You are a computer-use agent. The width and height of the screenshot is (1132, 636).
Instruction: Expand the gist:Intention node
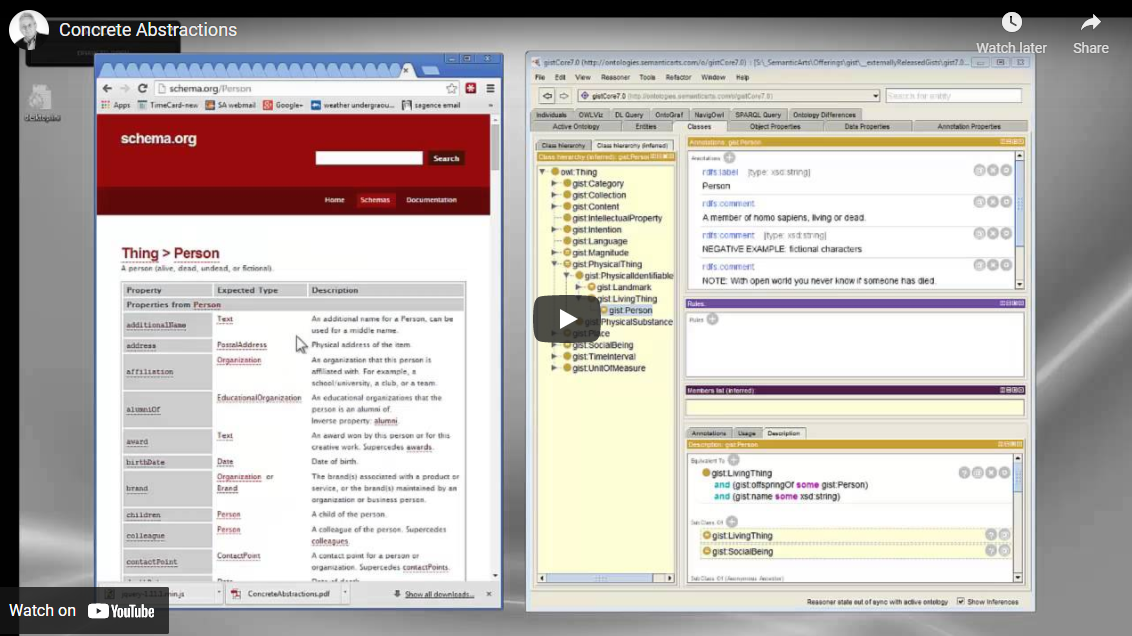554,230
